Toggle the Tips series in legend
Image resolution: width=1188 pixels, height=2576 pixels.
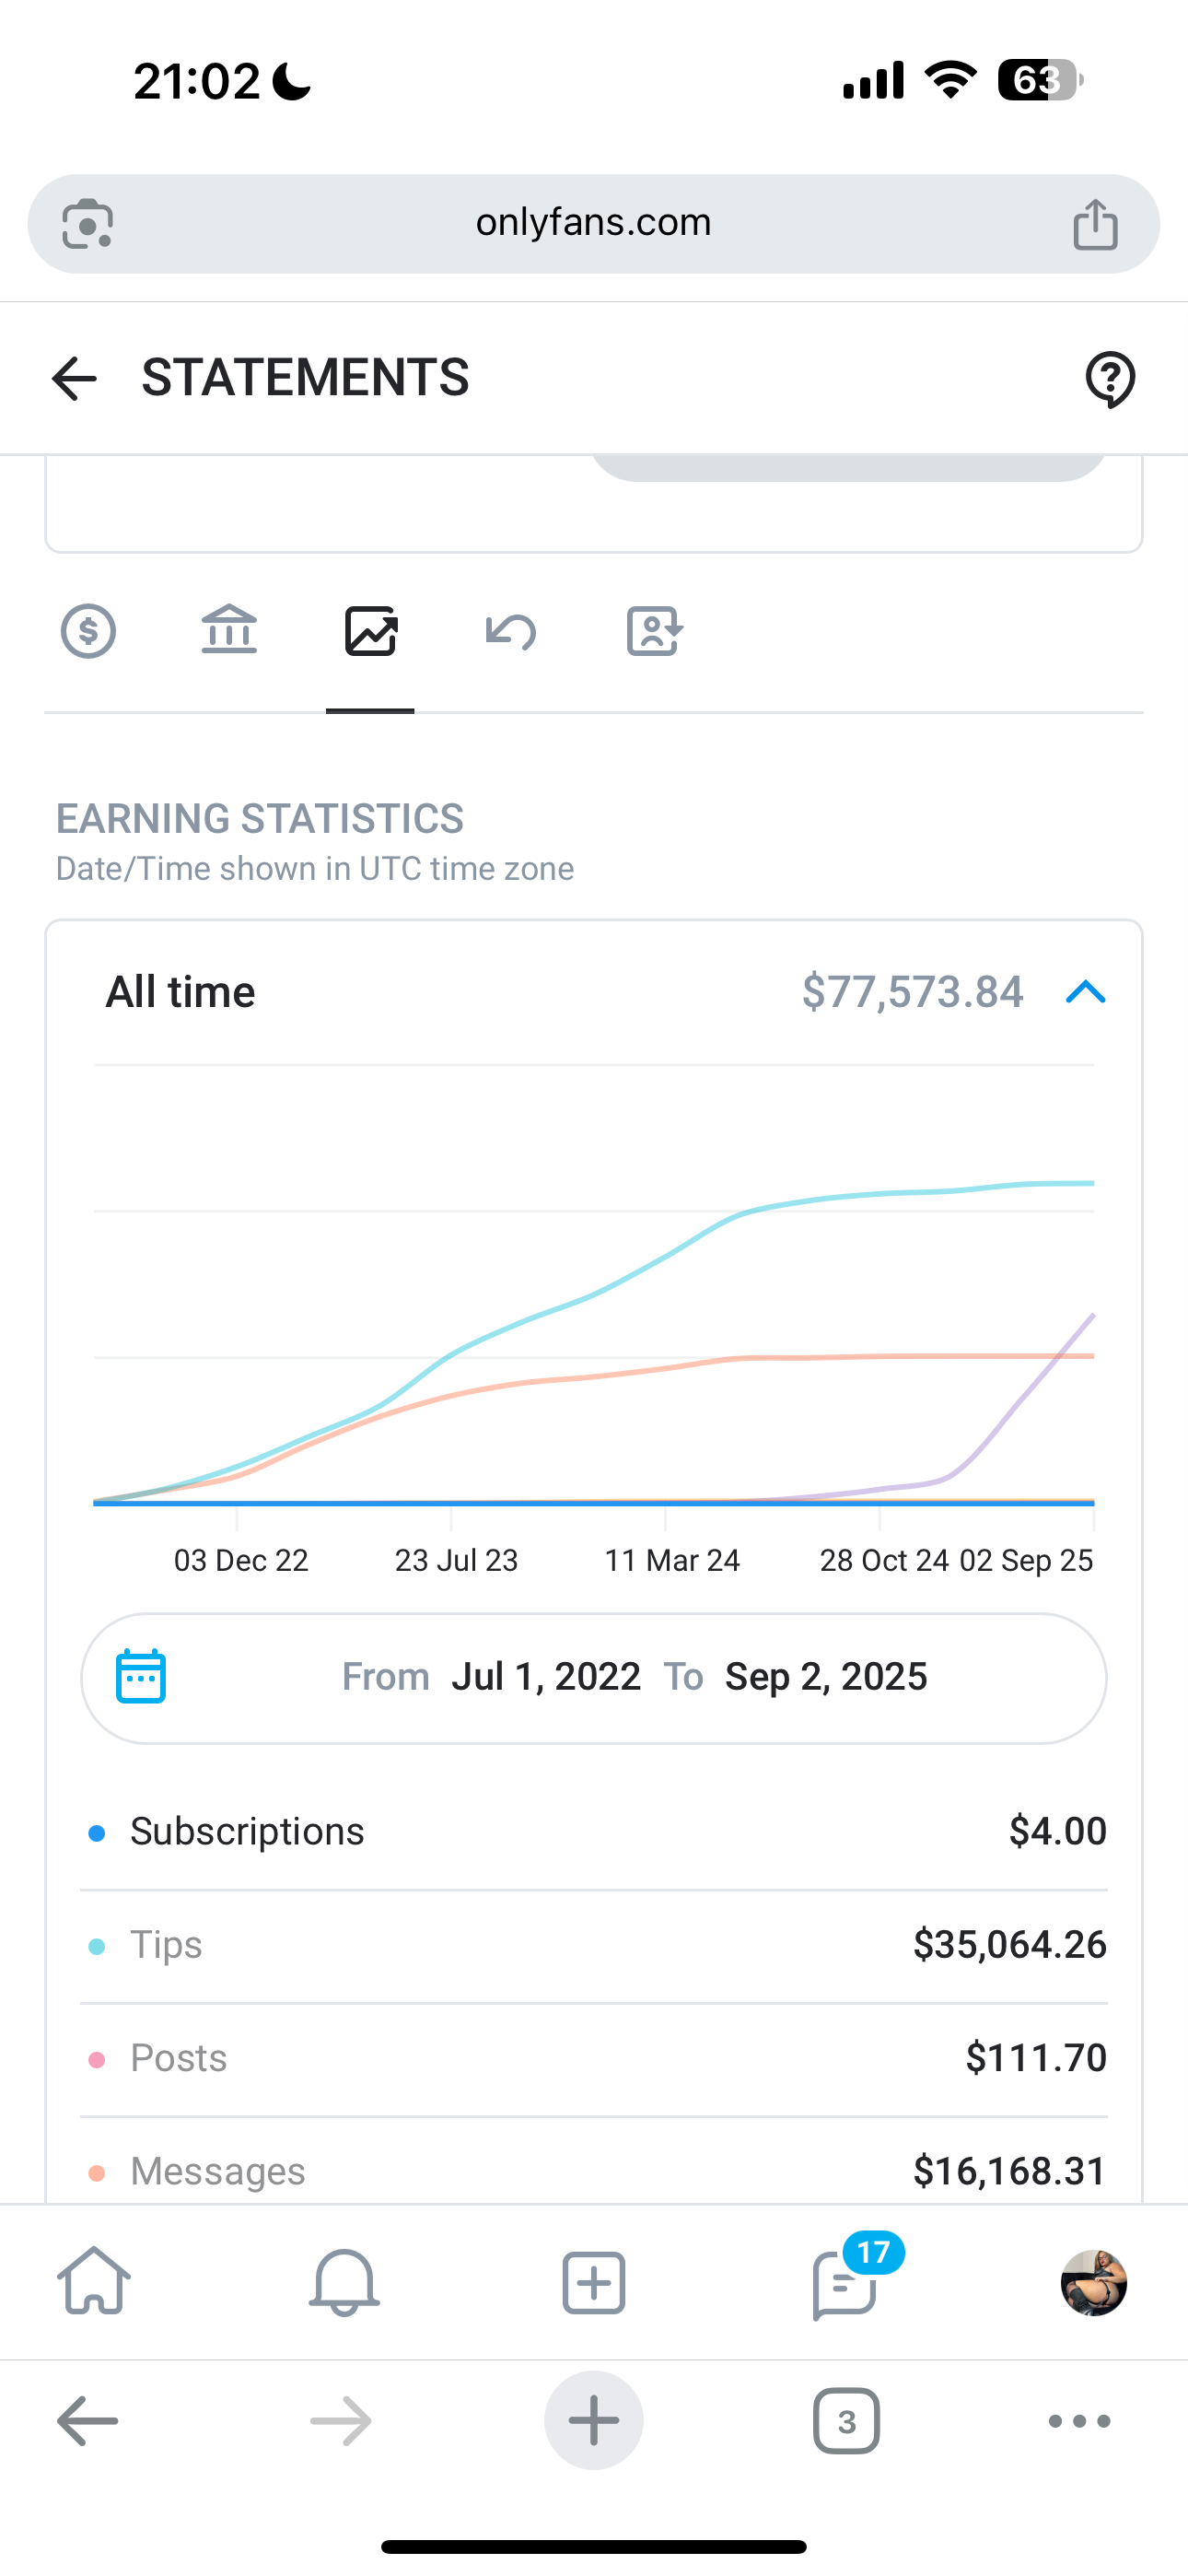(166, 1945)
